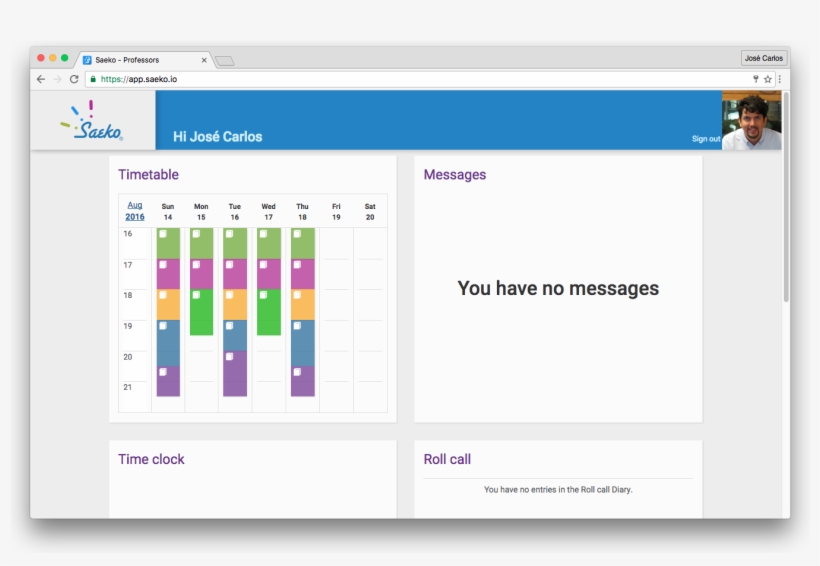This screenshot has height=566, width=820.
Task: Click the browser back arrow
Action: tap(41, 79)
